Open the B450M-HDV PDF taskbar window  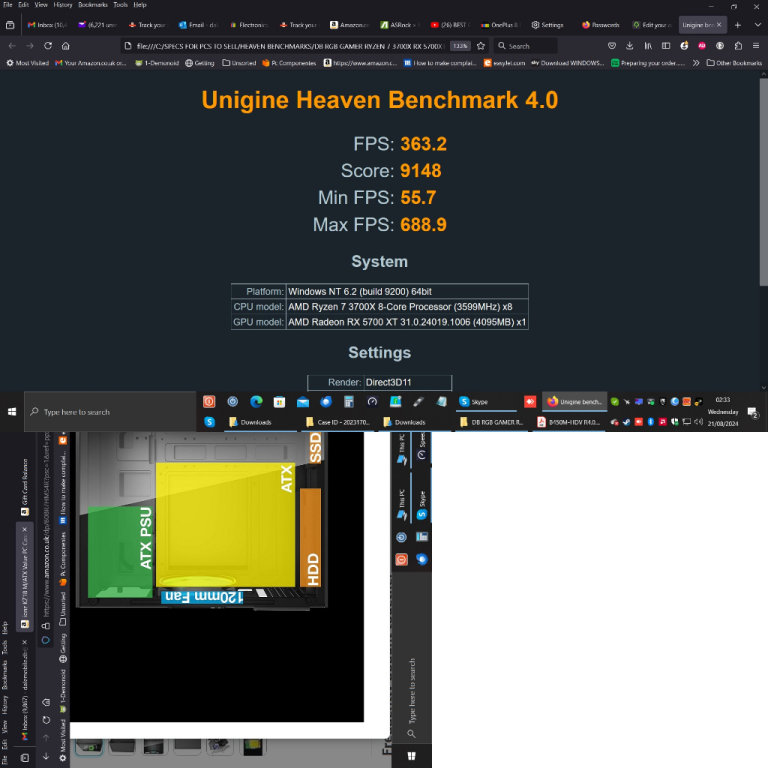coord(569,422)
